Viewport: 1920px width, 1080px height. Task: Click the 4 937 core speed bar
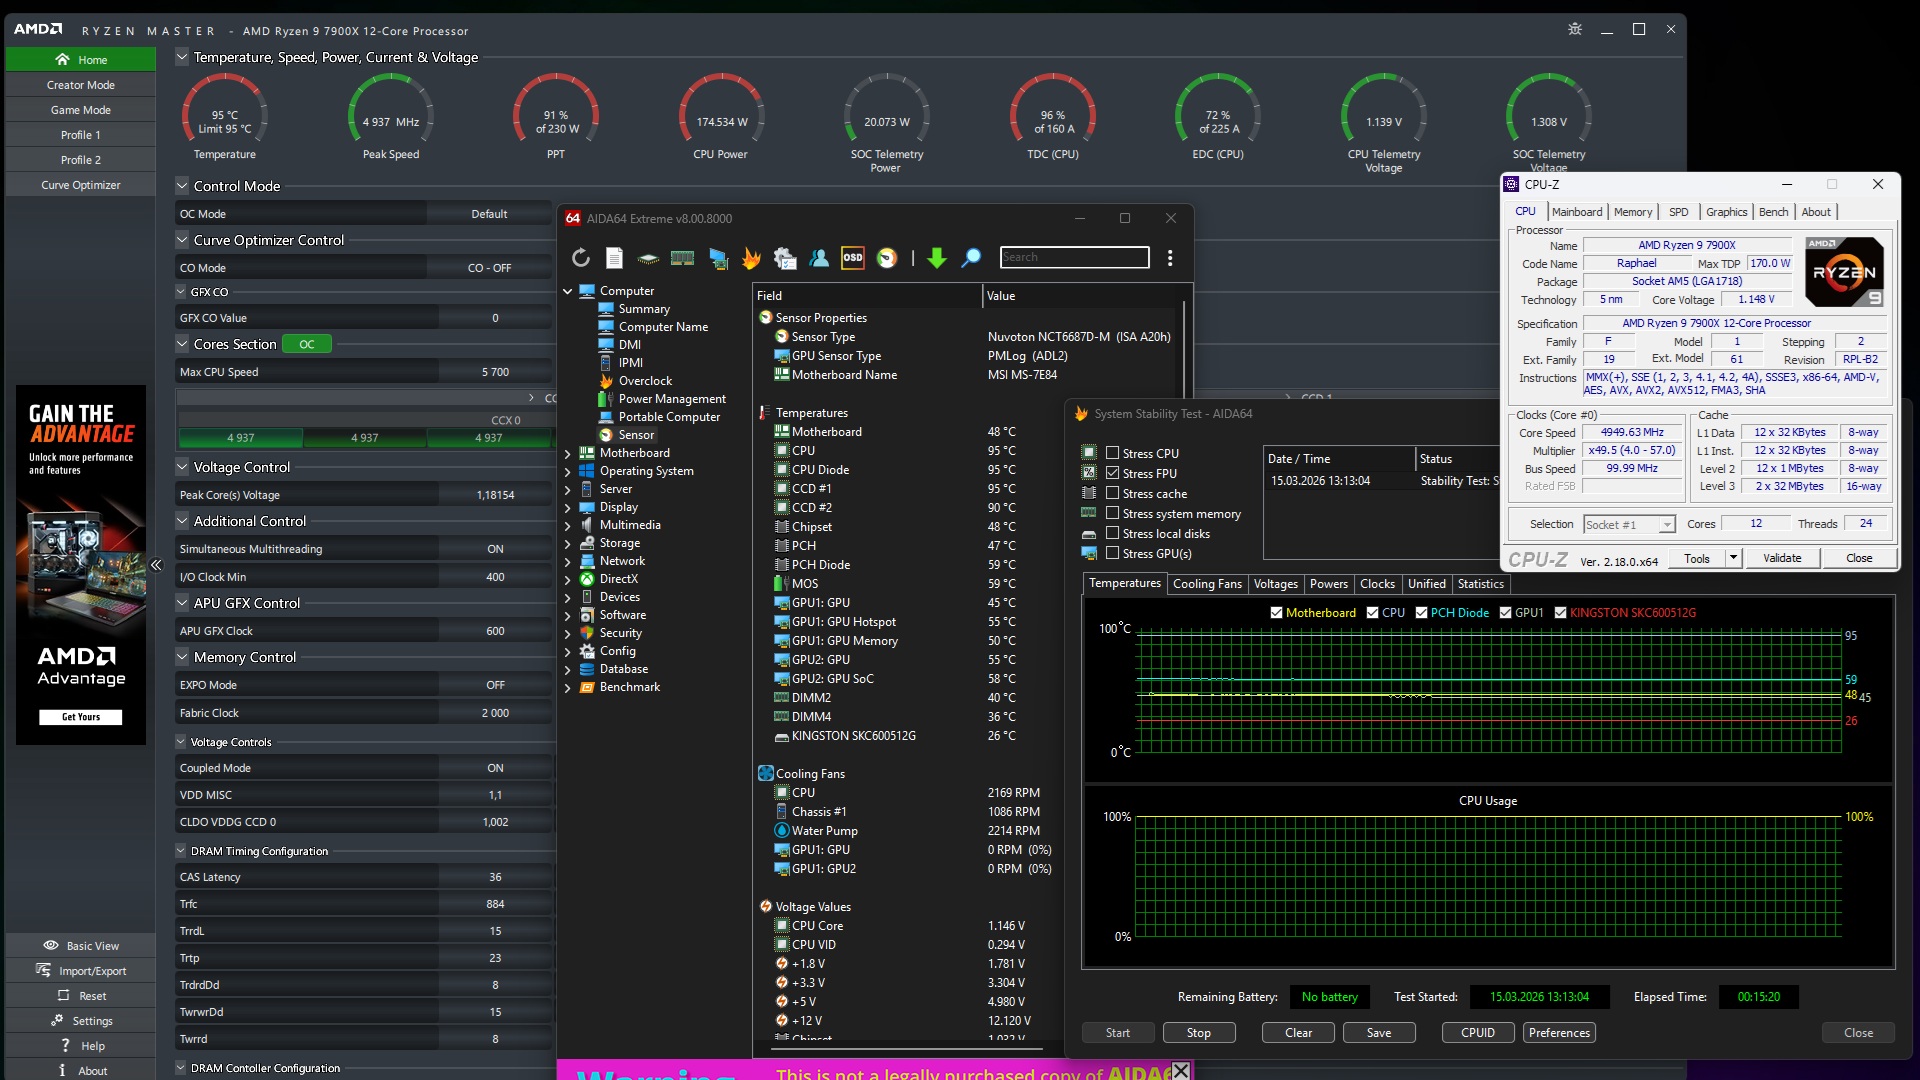[241, 438]
